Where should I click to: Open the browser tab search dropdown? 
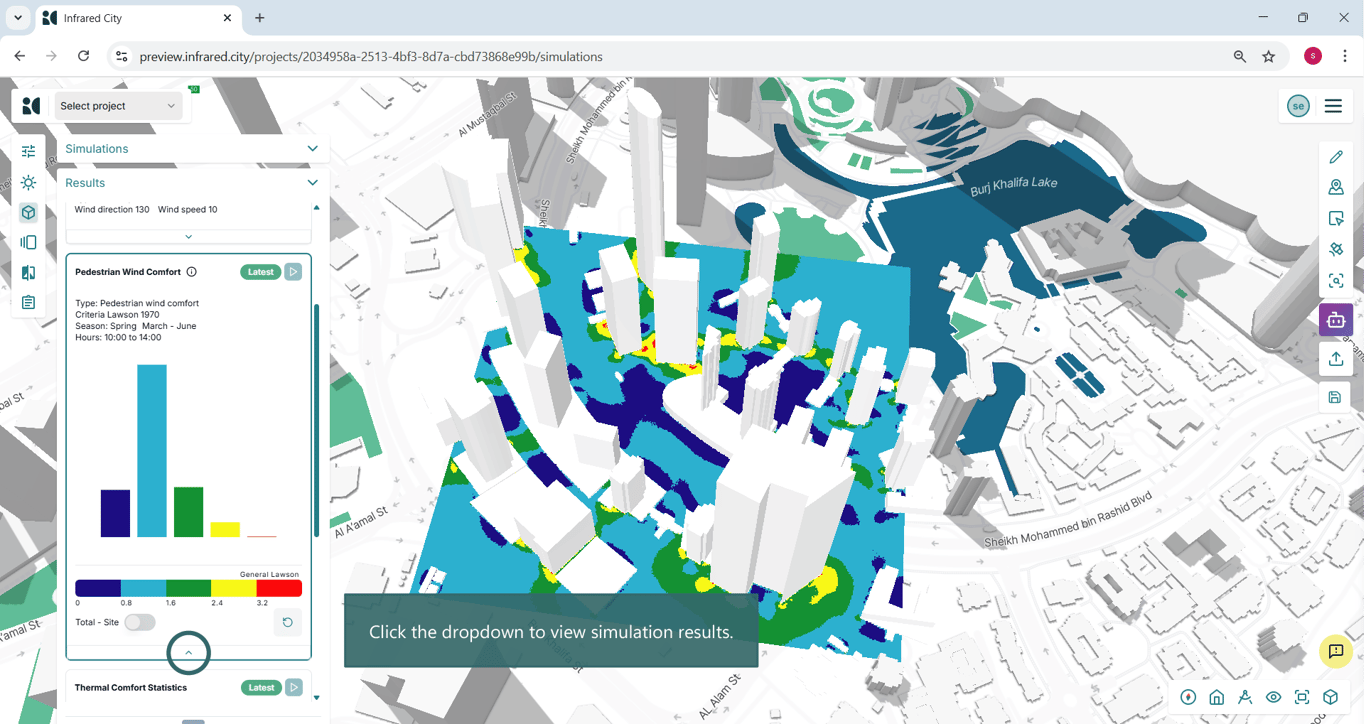point(18,18)
